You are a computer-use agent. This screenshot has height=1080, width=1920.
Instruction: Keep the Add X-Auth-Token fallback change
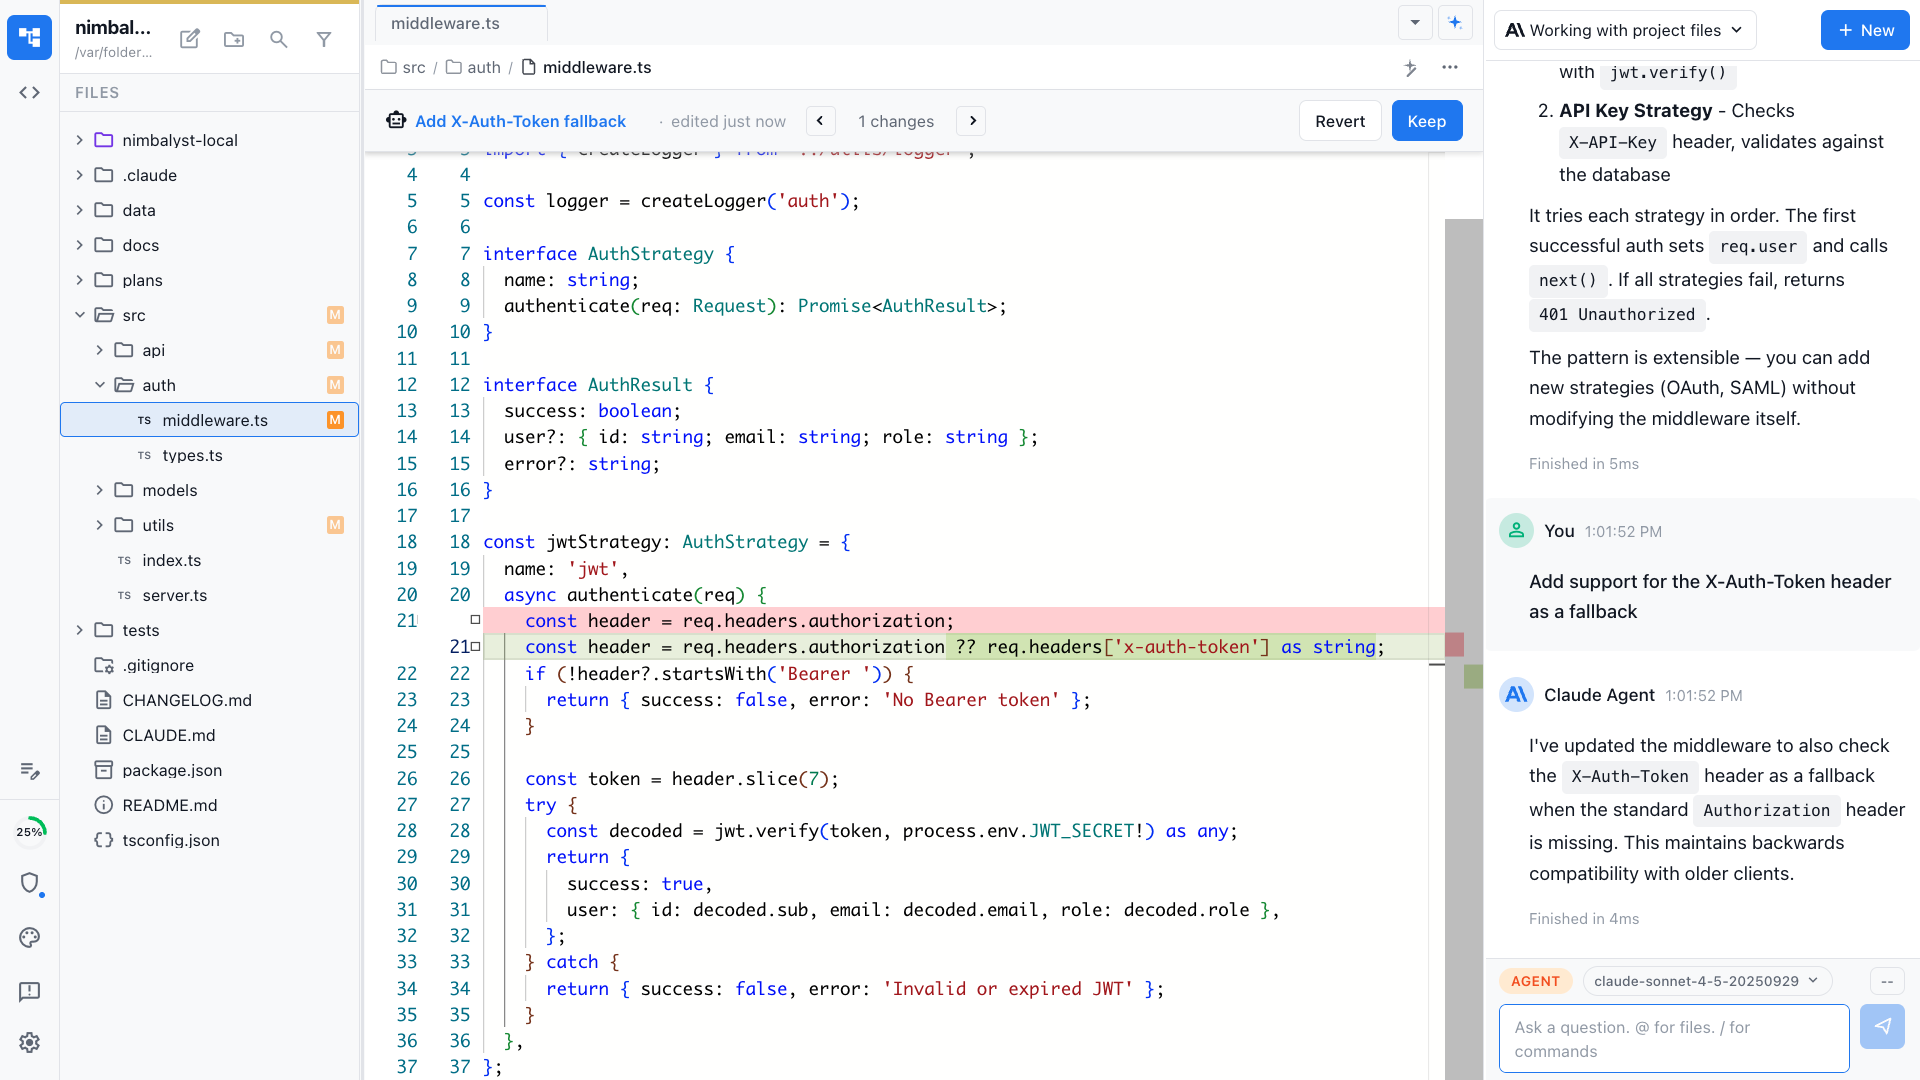(x=1426, y=120)
